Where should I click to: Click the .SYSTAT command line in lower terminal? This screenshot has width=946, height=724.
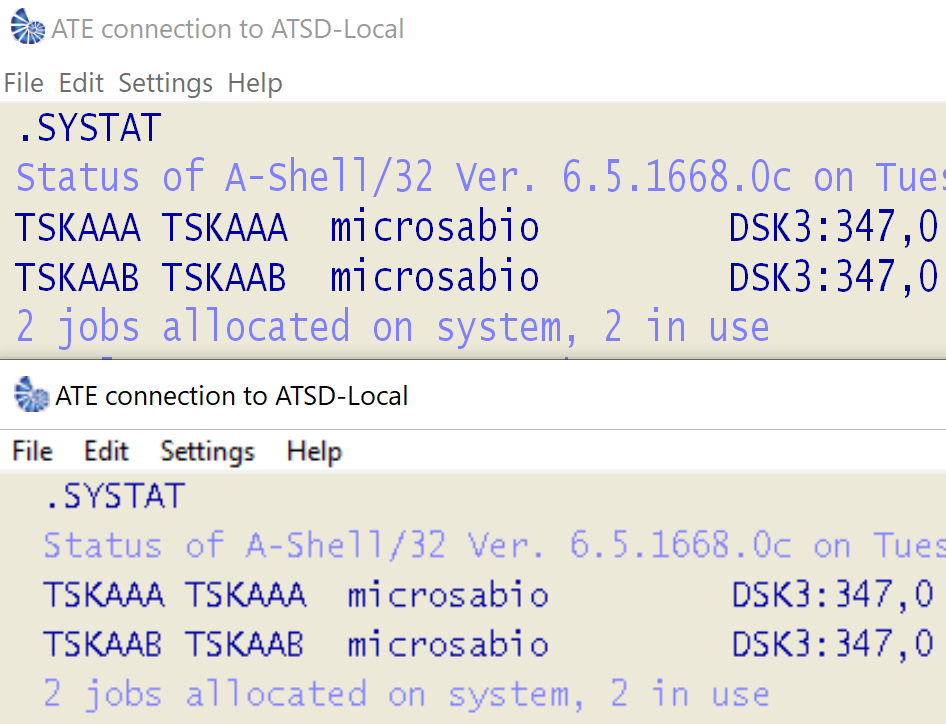tap(114, 496)
